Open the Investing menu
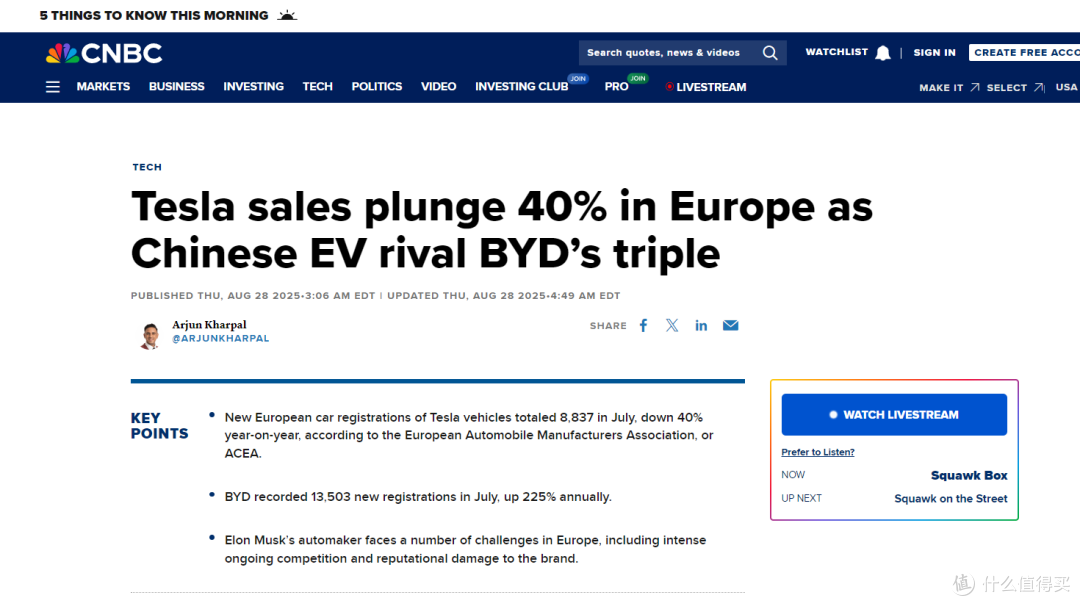This screenshot has height=606, width=1080. tap(253, 87)
